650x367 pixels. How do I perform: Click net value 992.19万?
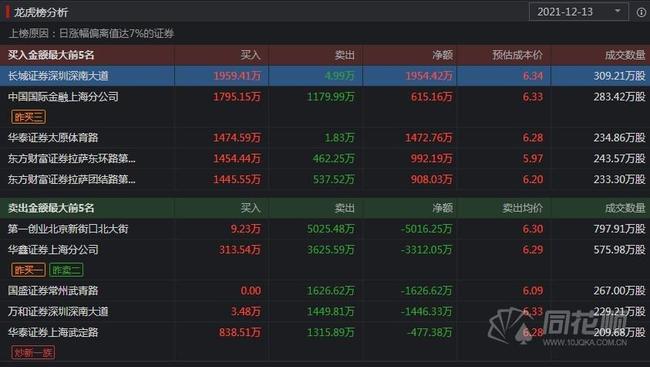(x=432, y=158)
